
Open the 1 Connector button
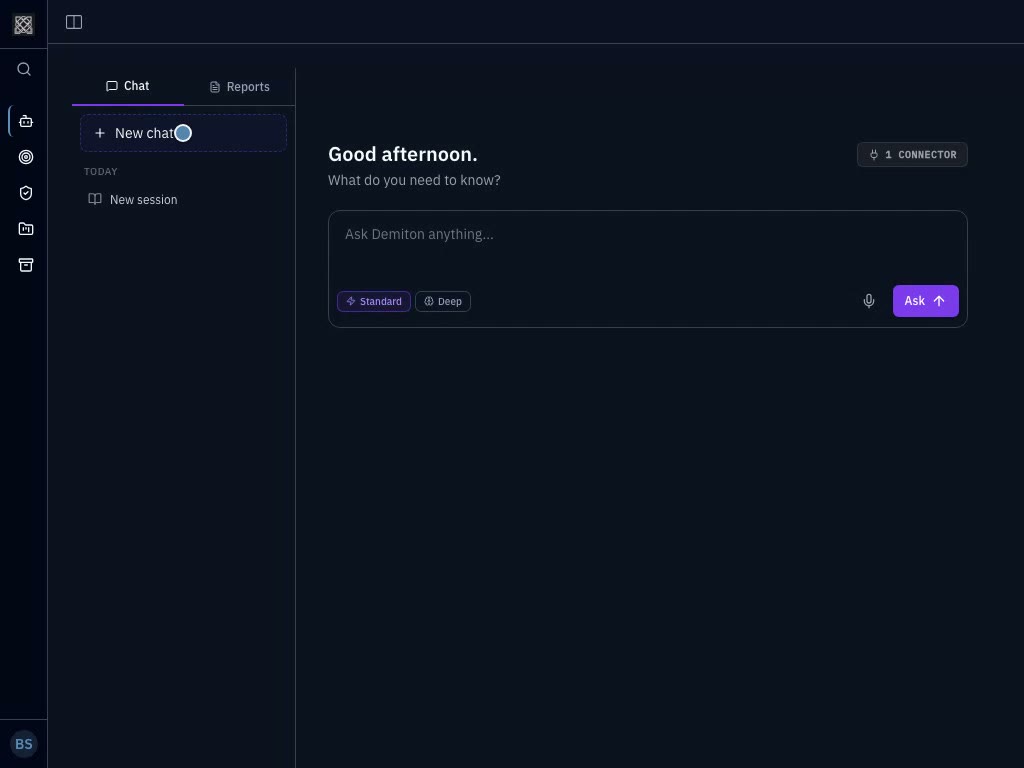[x=912, y=155]
